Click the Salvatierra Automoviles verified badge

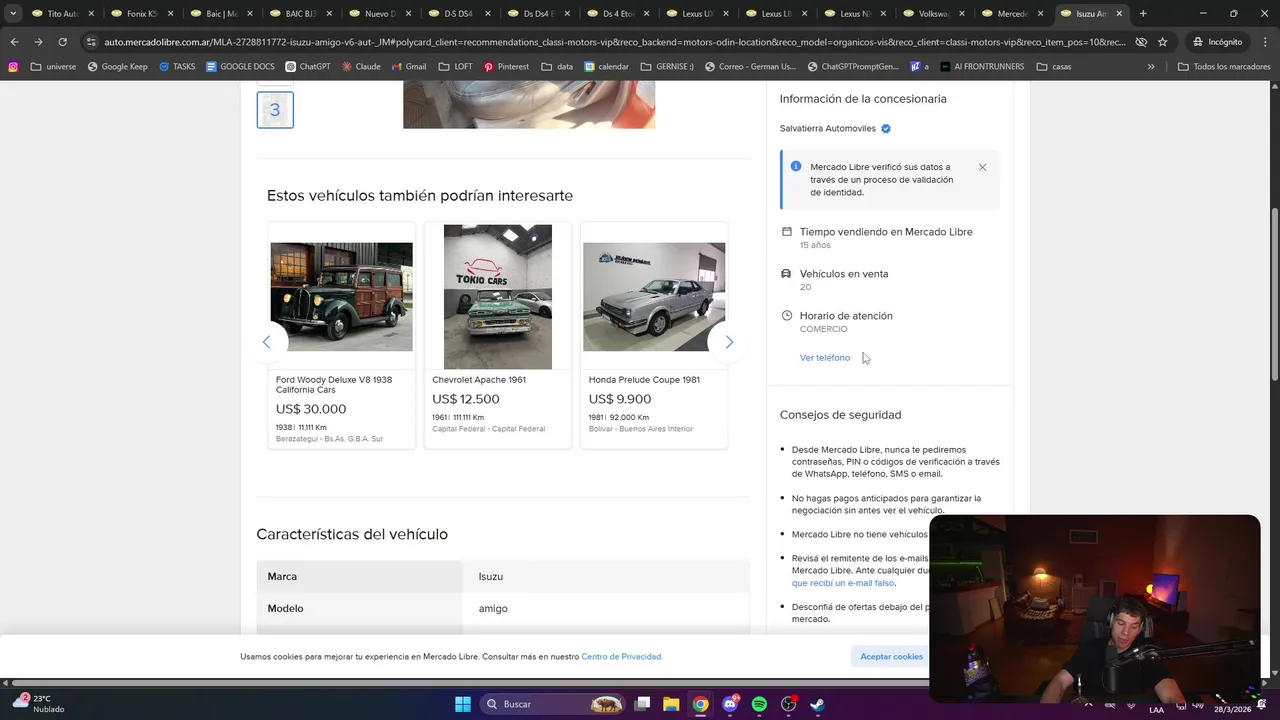coord(886,128)
